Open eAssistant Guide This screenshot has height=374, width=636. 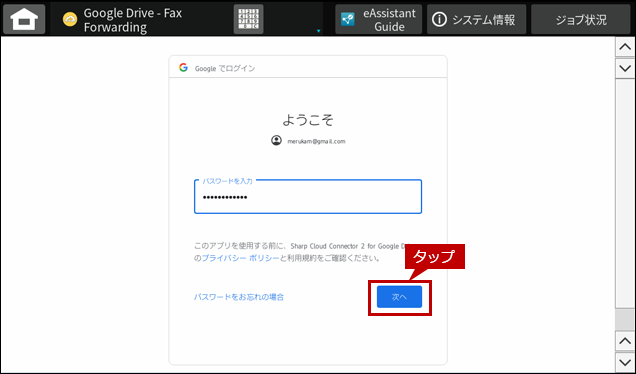click(x=378, y=19)
